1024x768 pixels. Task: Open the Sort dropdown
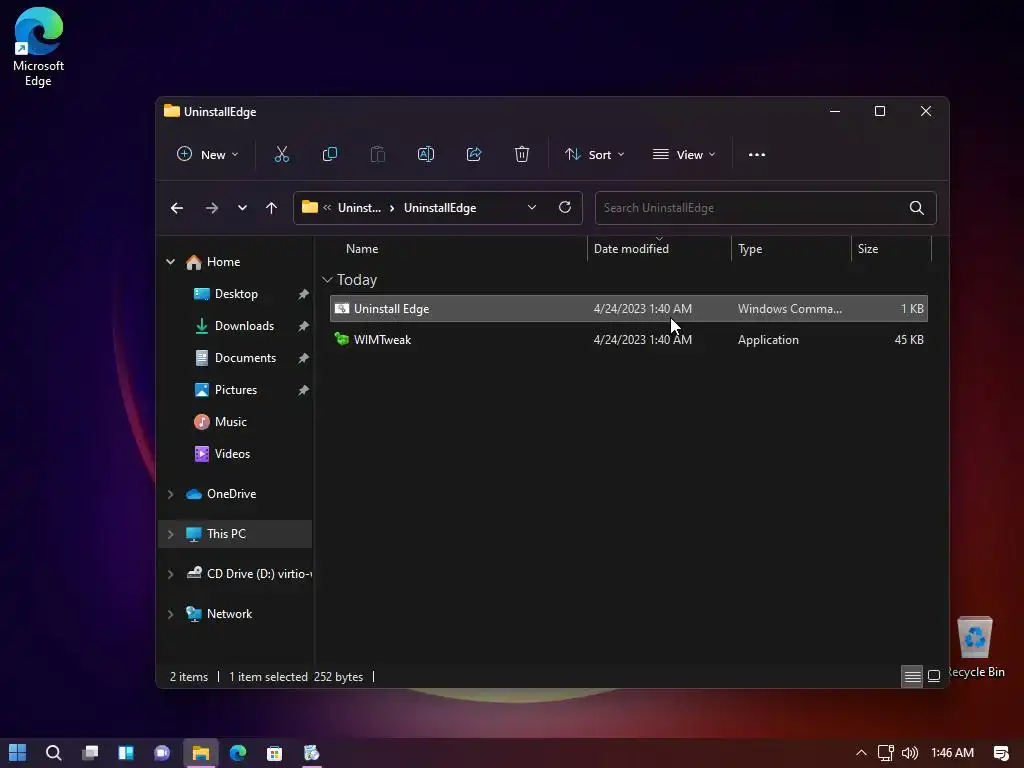(595, 155)
